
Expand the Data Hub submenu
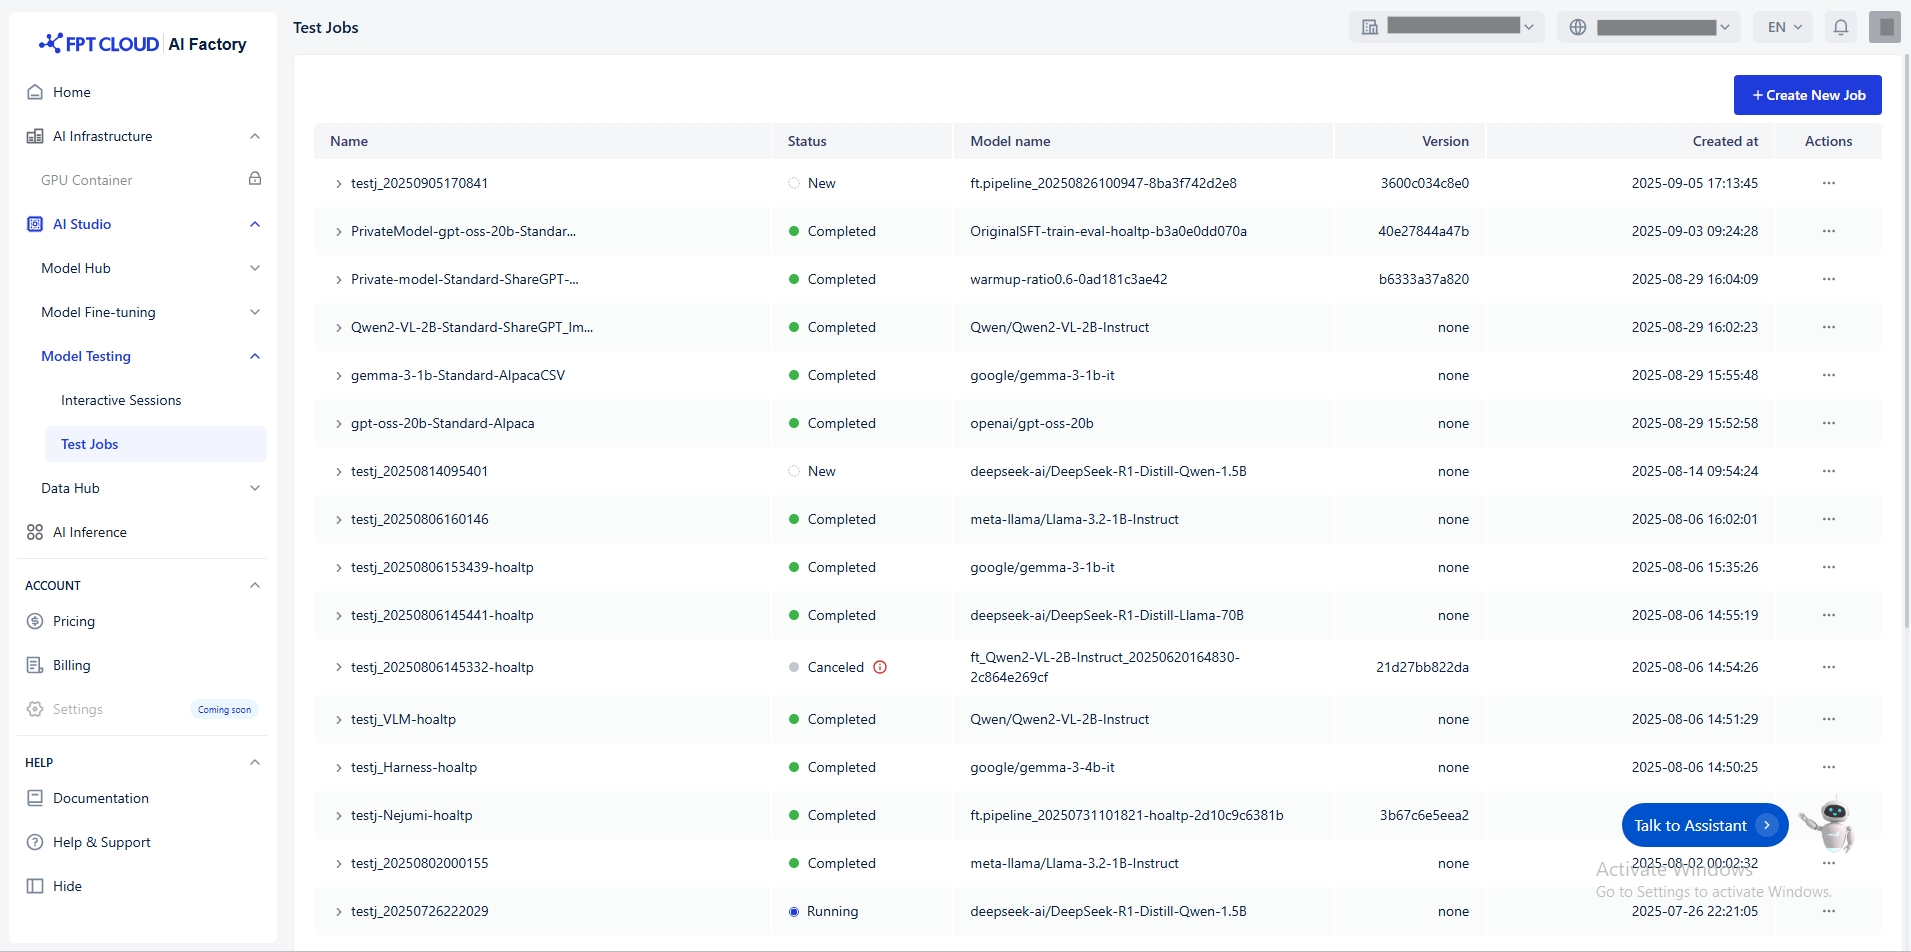click(255, 488)
